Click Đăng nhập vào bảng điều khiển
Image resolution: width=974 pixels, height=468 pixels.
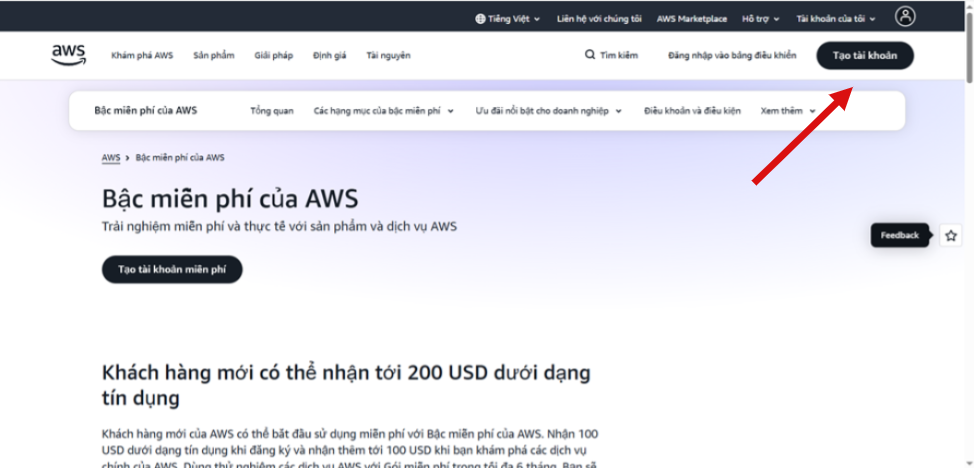tap(732, 55)
